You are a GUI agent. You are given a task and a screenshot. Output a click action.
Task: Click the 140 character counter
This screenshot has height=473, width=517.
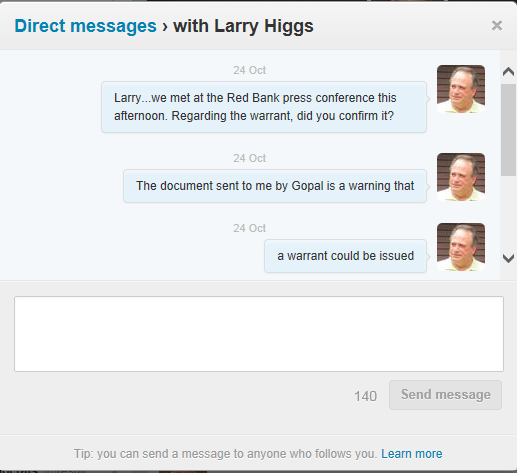point(365,396)
